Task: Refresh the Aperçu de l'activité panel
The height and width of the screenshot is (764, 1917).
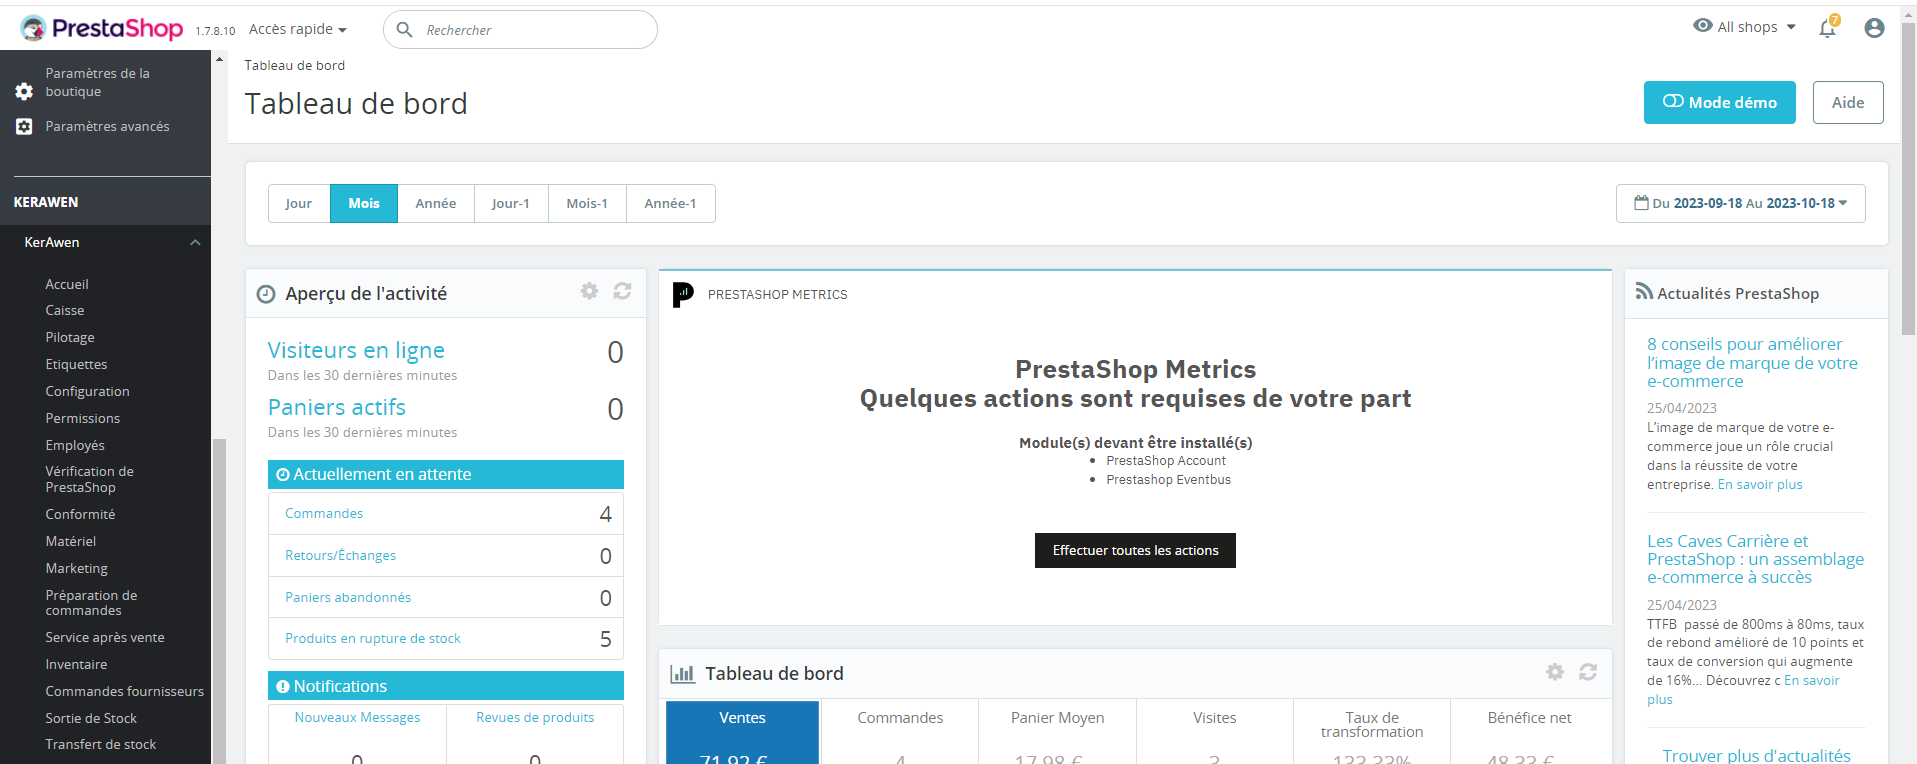Action: pyautogui.click(x=622, y=291)
